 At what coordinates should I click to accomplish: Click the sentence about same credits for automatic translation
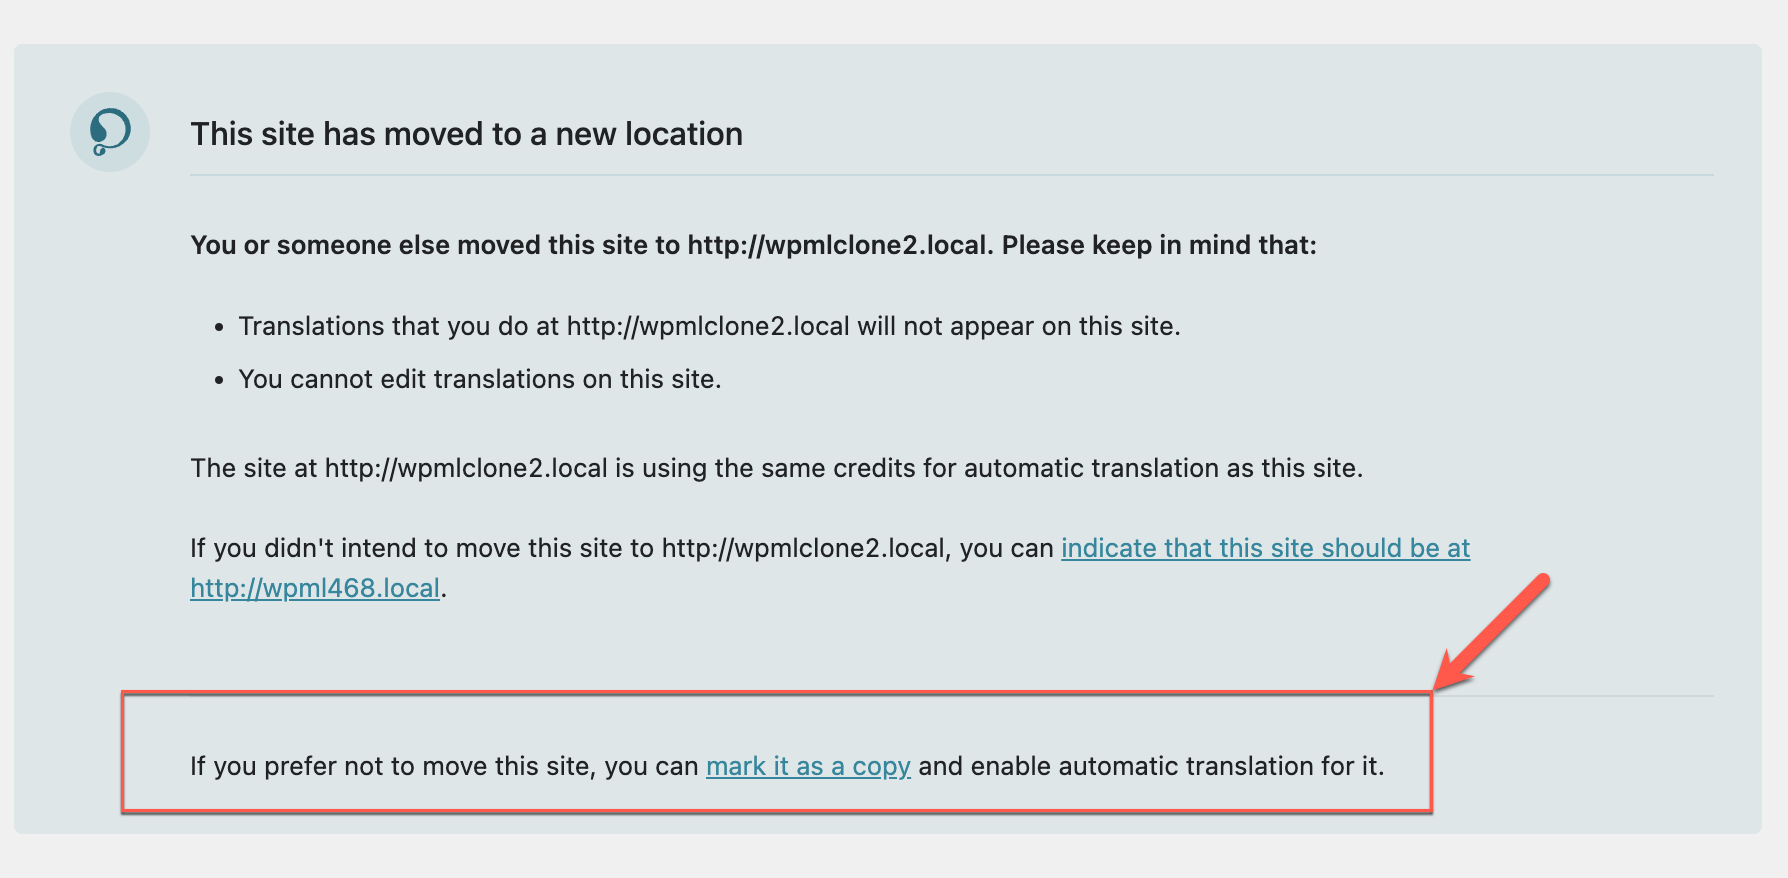tap(777, 468)
